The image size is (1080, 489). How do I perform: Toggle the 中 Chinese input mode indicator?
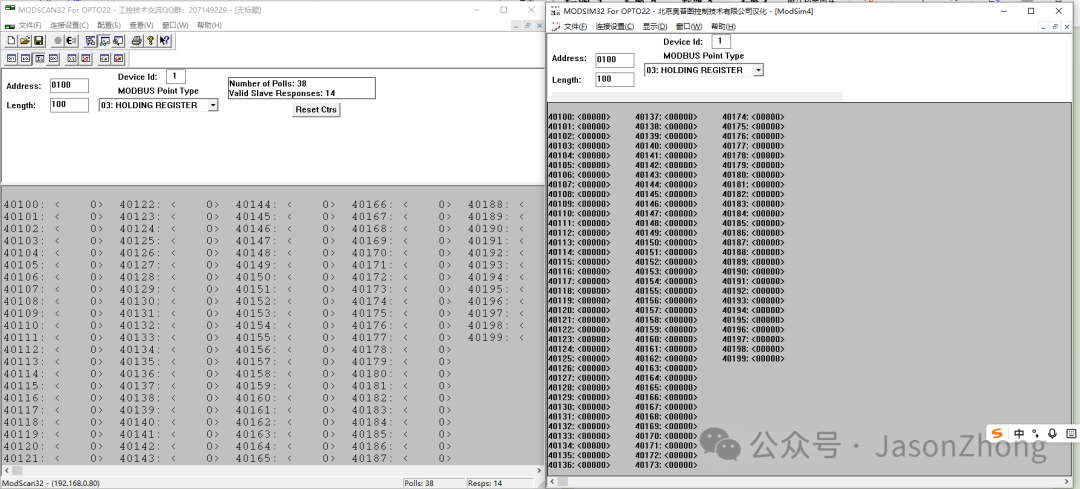coord(1019,433)
